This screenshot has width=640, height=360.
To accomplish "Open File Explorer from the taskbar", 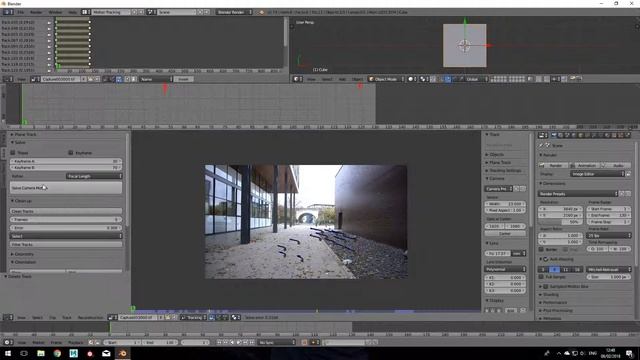I will (x=41, y=353).
